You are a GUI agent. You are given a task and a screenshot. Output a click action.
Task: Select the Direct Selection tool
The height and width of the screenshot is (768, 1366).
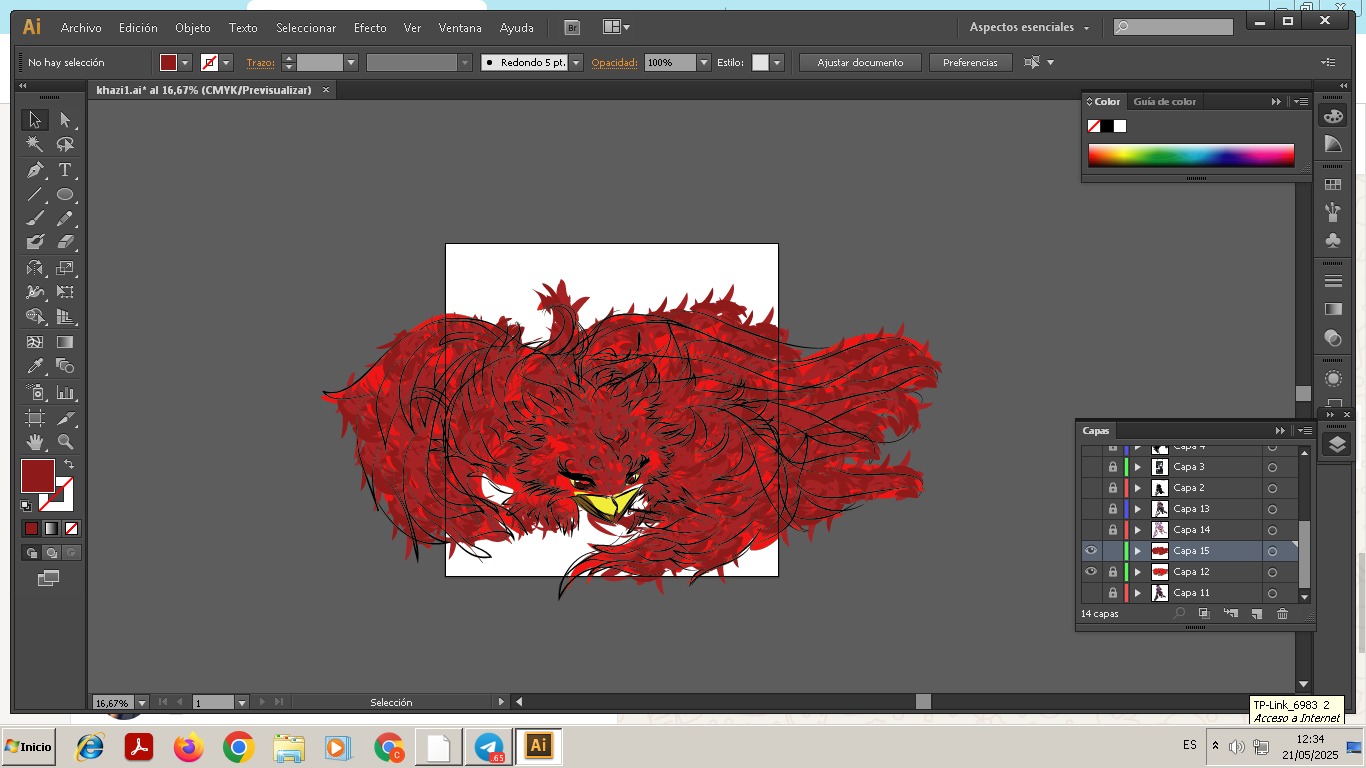tap(65, 120)
